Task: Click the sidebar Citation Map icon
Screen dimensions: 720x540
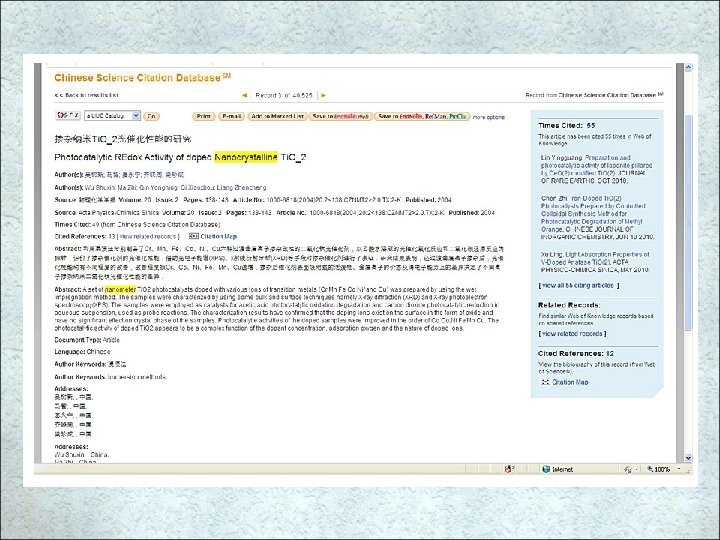Action: point(546,382)
